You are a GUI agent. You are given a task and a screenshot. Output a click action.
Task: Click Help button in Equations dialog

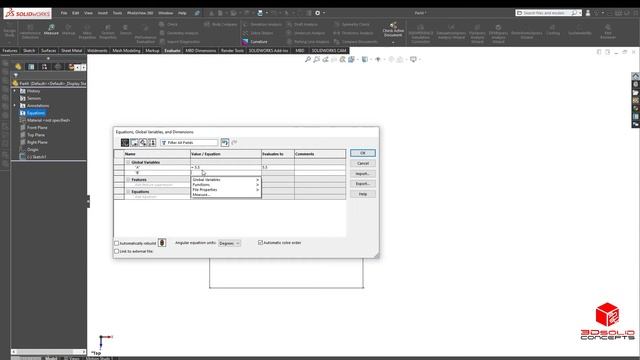(363, 194)
